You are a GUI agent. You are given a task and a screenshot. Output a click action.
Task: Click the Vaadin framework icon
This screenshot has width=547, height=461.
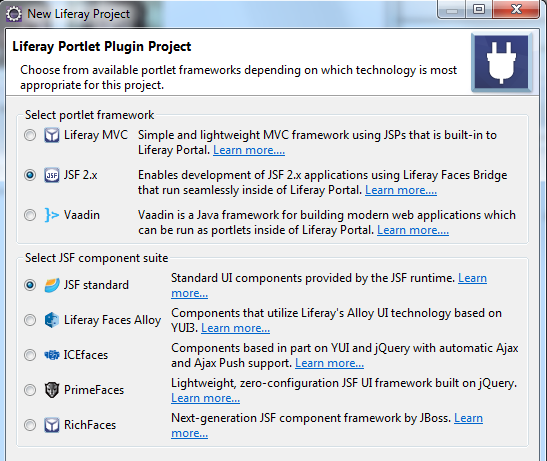click(52, 215)
